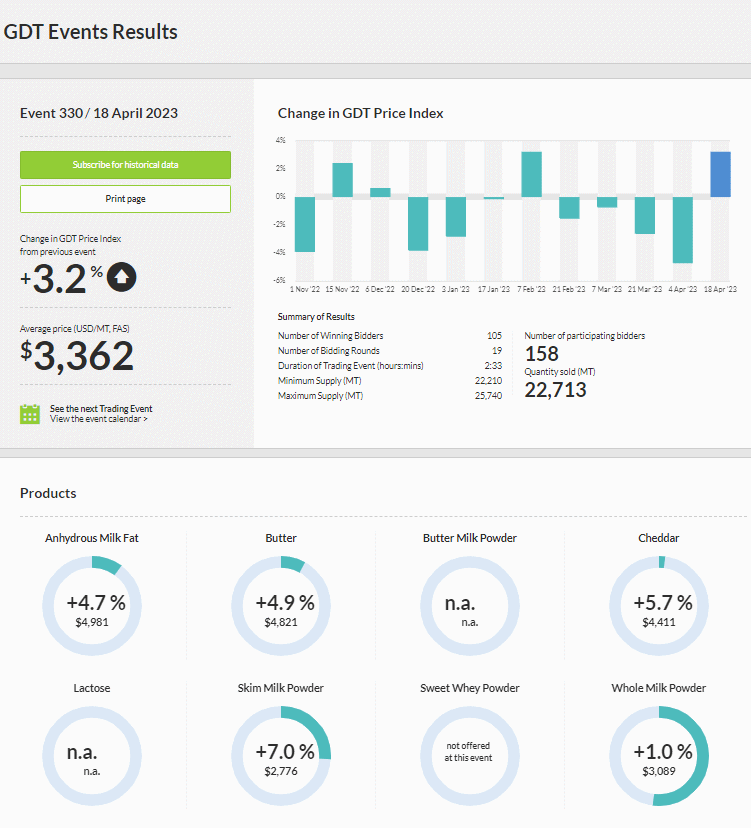Screen dimensions: 751x828
Task: Click the black up-arrow price index icon
Action: [121, 277]
